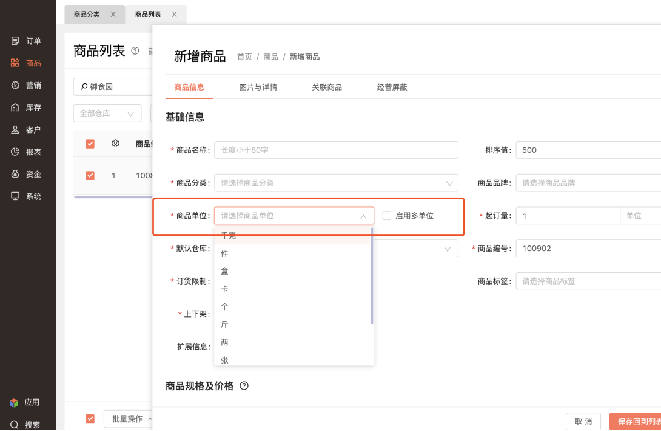Open 库存 (Inventory) in the sidebar
Screen dimensions: 661x431
[26, 107]
